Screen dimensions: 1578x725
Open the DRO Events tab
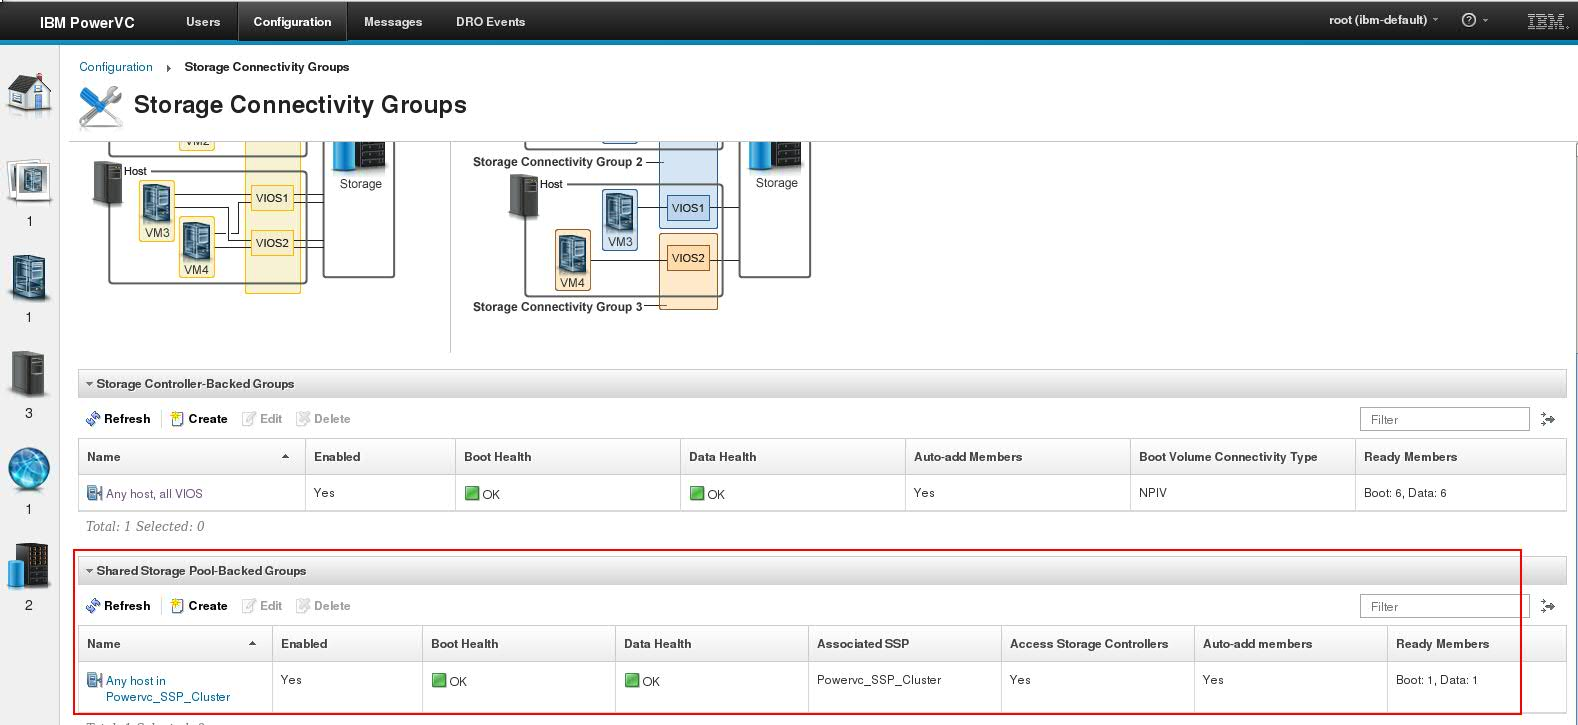click(490, 21)
